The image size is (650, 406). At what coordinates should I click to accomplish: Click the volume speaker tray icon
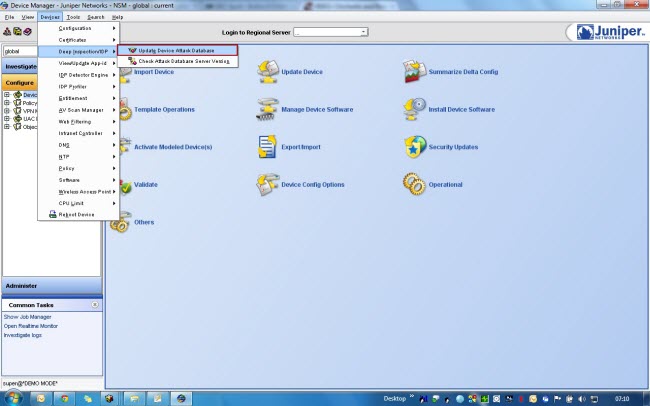(582, 399)
